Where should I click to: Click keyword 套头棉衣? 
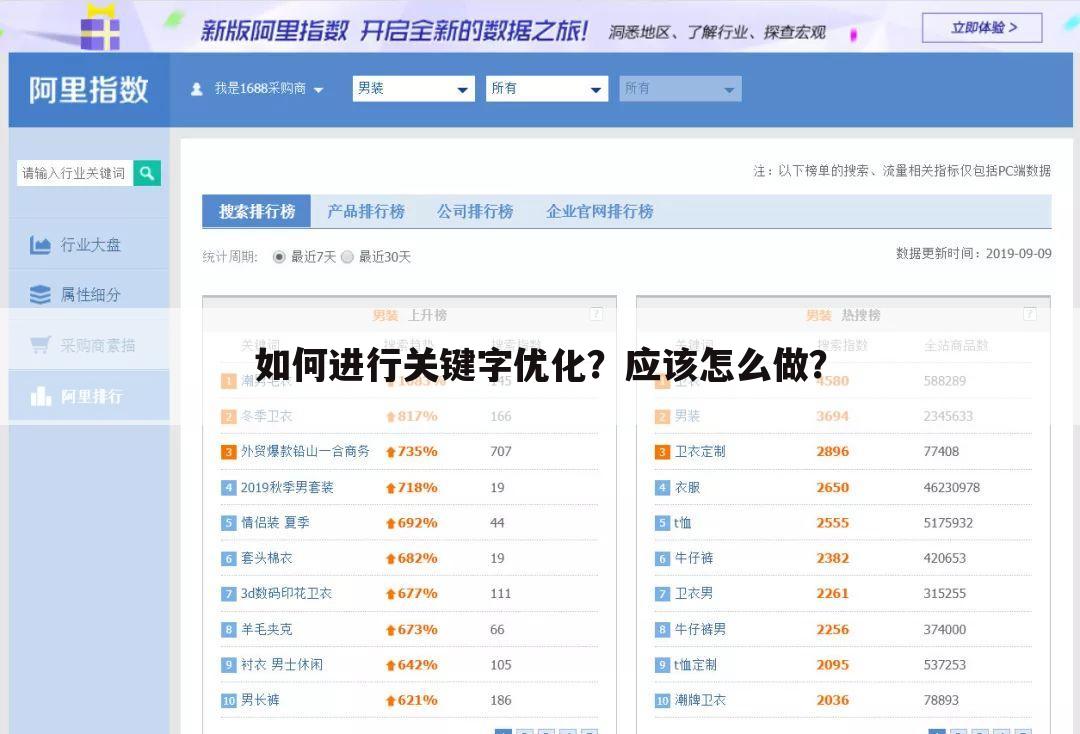coord(267,558)
